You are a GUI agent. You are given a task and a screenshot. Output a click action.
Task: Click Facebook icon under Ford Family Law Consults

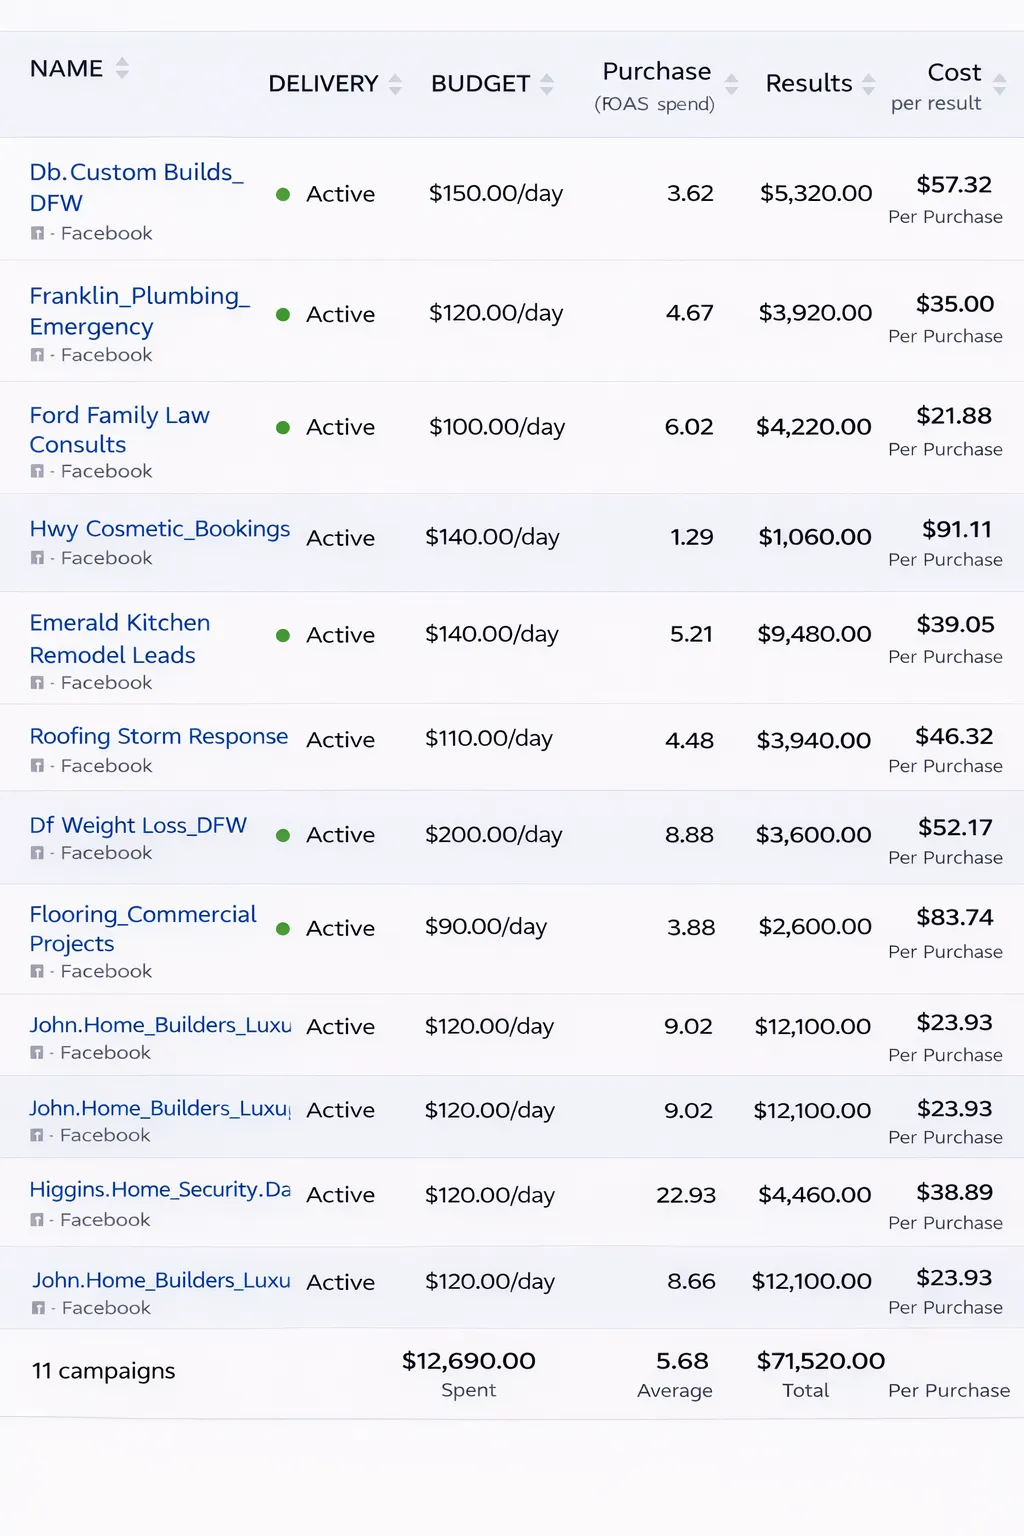click(37, 471)
